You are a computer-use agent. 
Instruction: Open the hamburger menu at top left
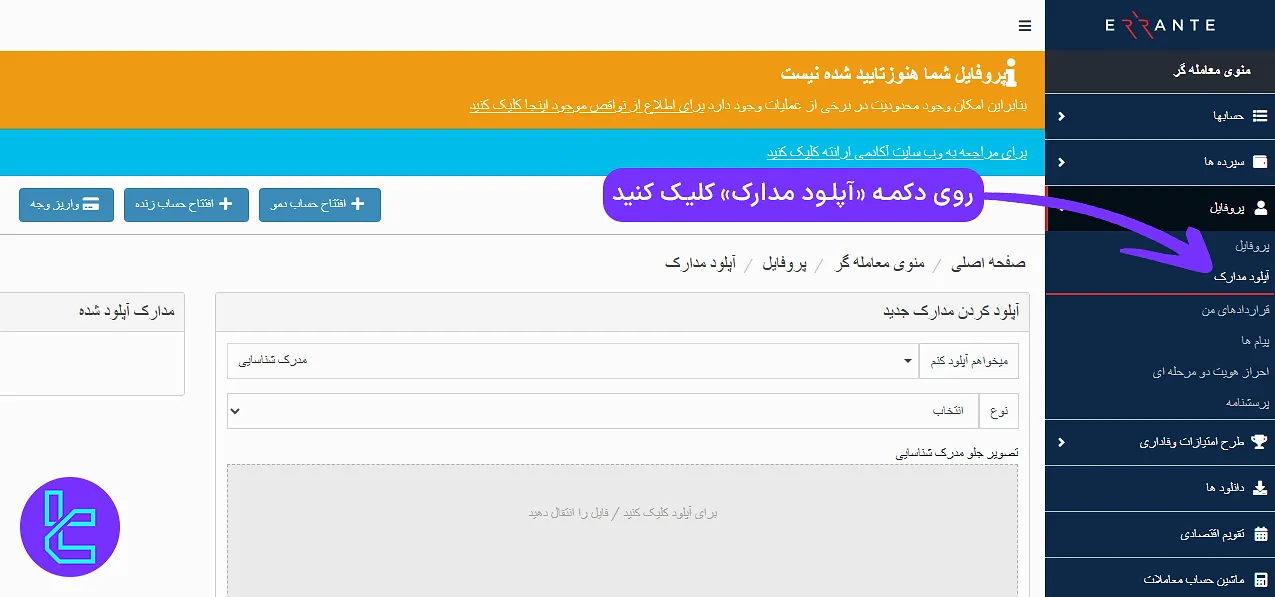click(x=1024, y=27)
